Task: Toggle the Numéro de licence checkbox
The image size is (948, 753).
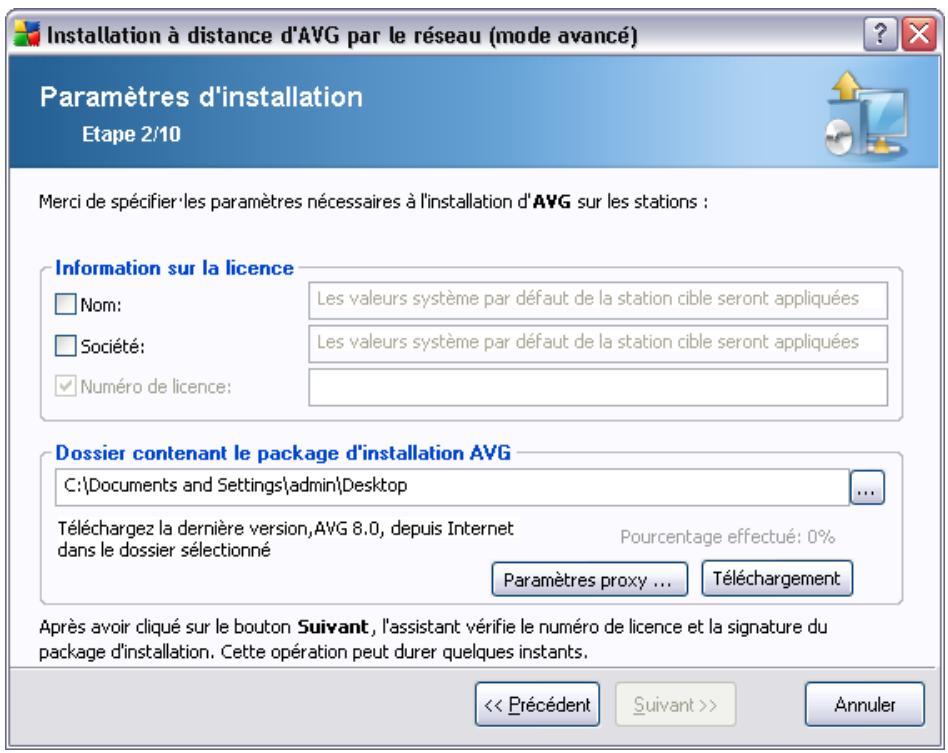Action: coord(65,386)
